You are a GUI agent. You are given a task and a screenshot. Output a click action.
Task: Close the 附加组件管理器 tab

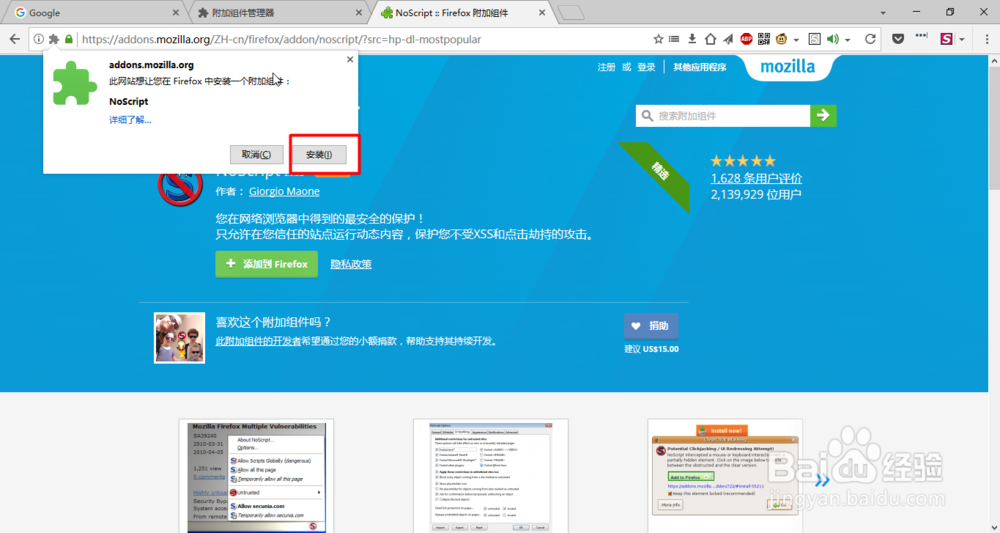coord(358,13)
